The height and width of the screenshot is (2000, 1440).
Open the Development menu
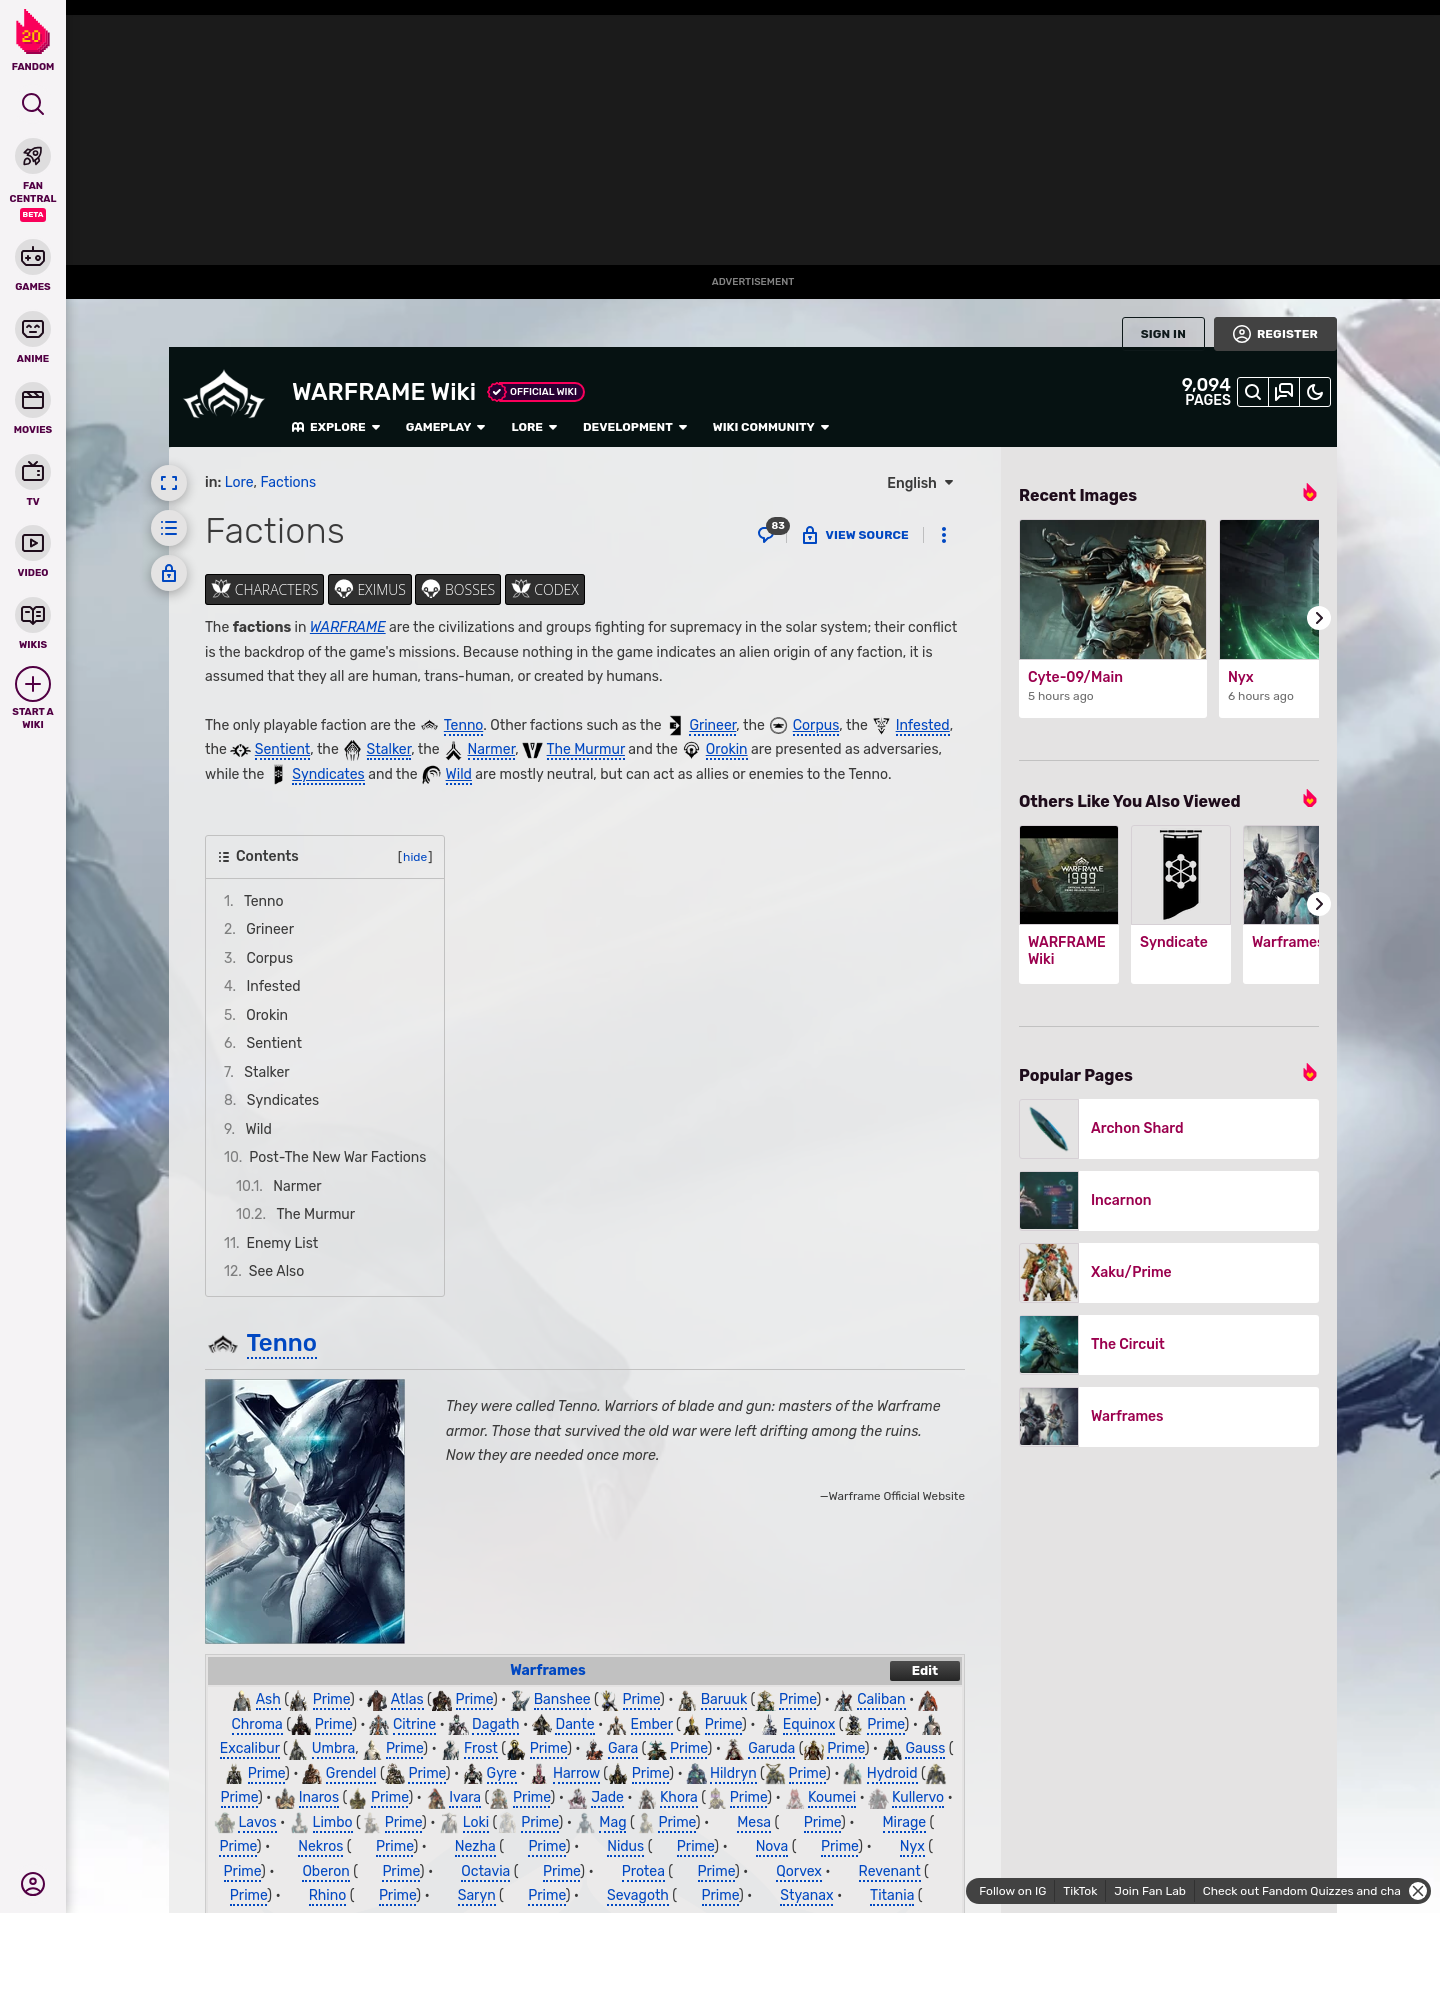point(635,427)
